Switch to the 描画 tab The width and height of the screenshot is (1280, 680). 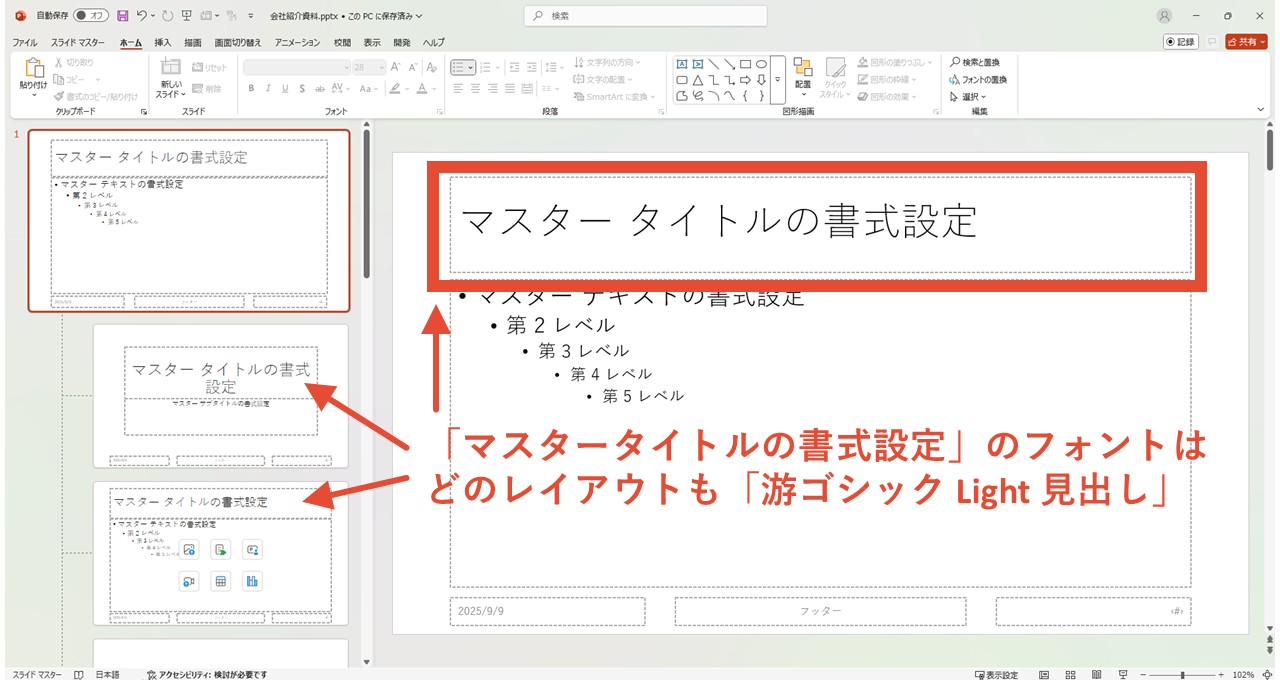coord(193,43)
